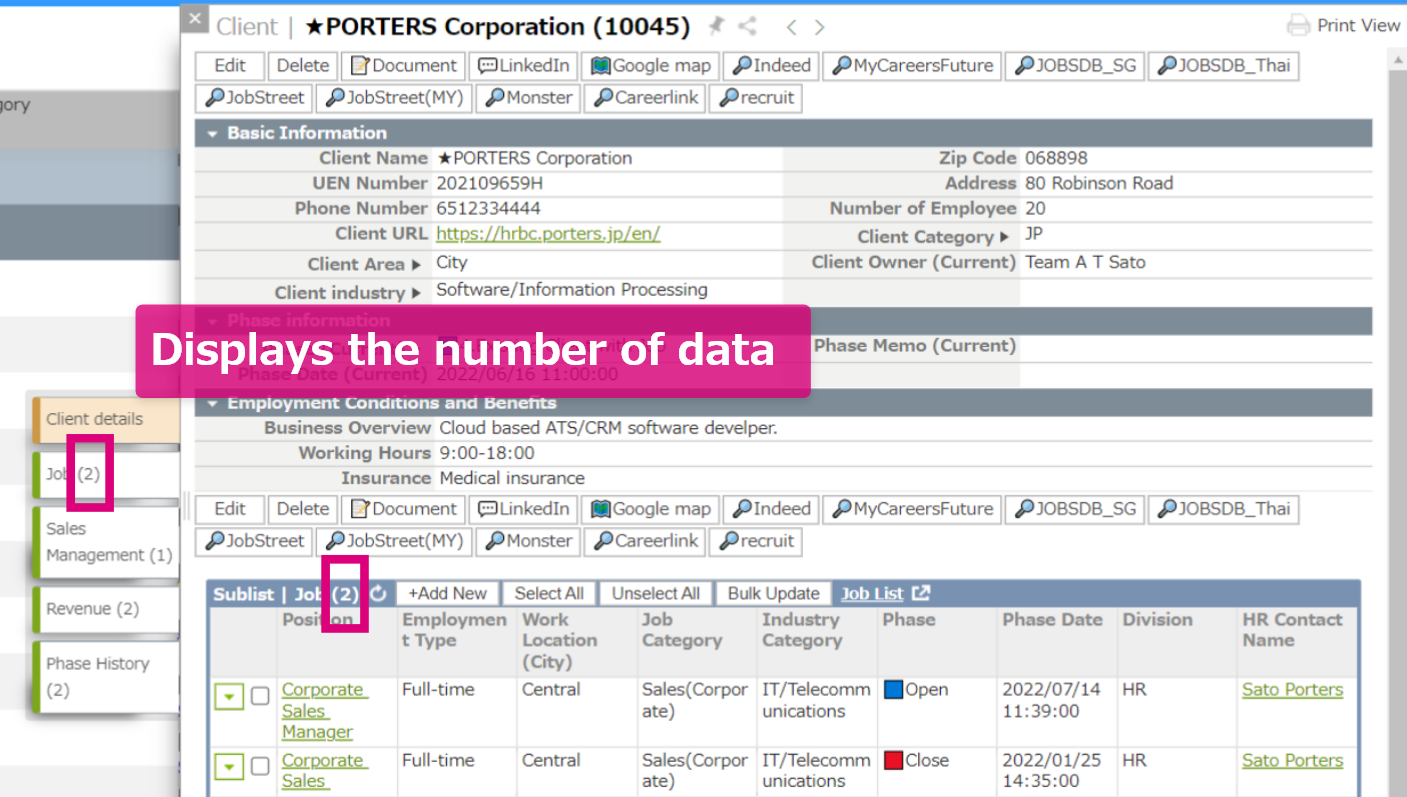Open Corporate Sales Manager job link
Screen dimensions: 1407x797
coord(324,711)
